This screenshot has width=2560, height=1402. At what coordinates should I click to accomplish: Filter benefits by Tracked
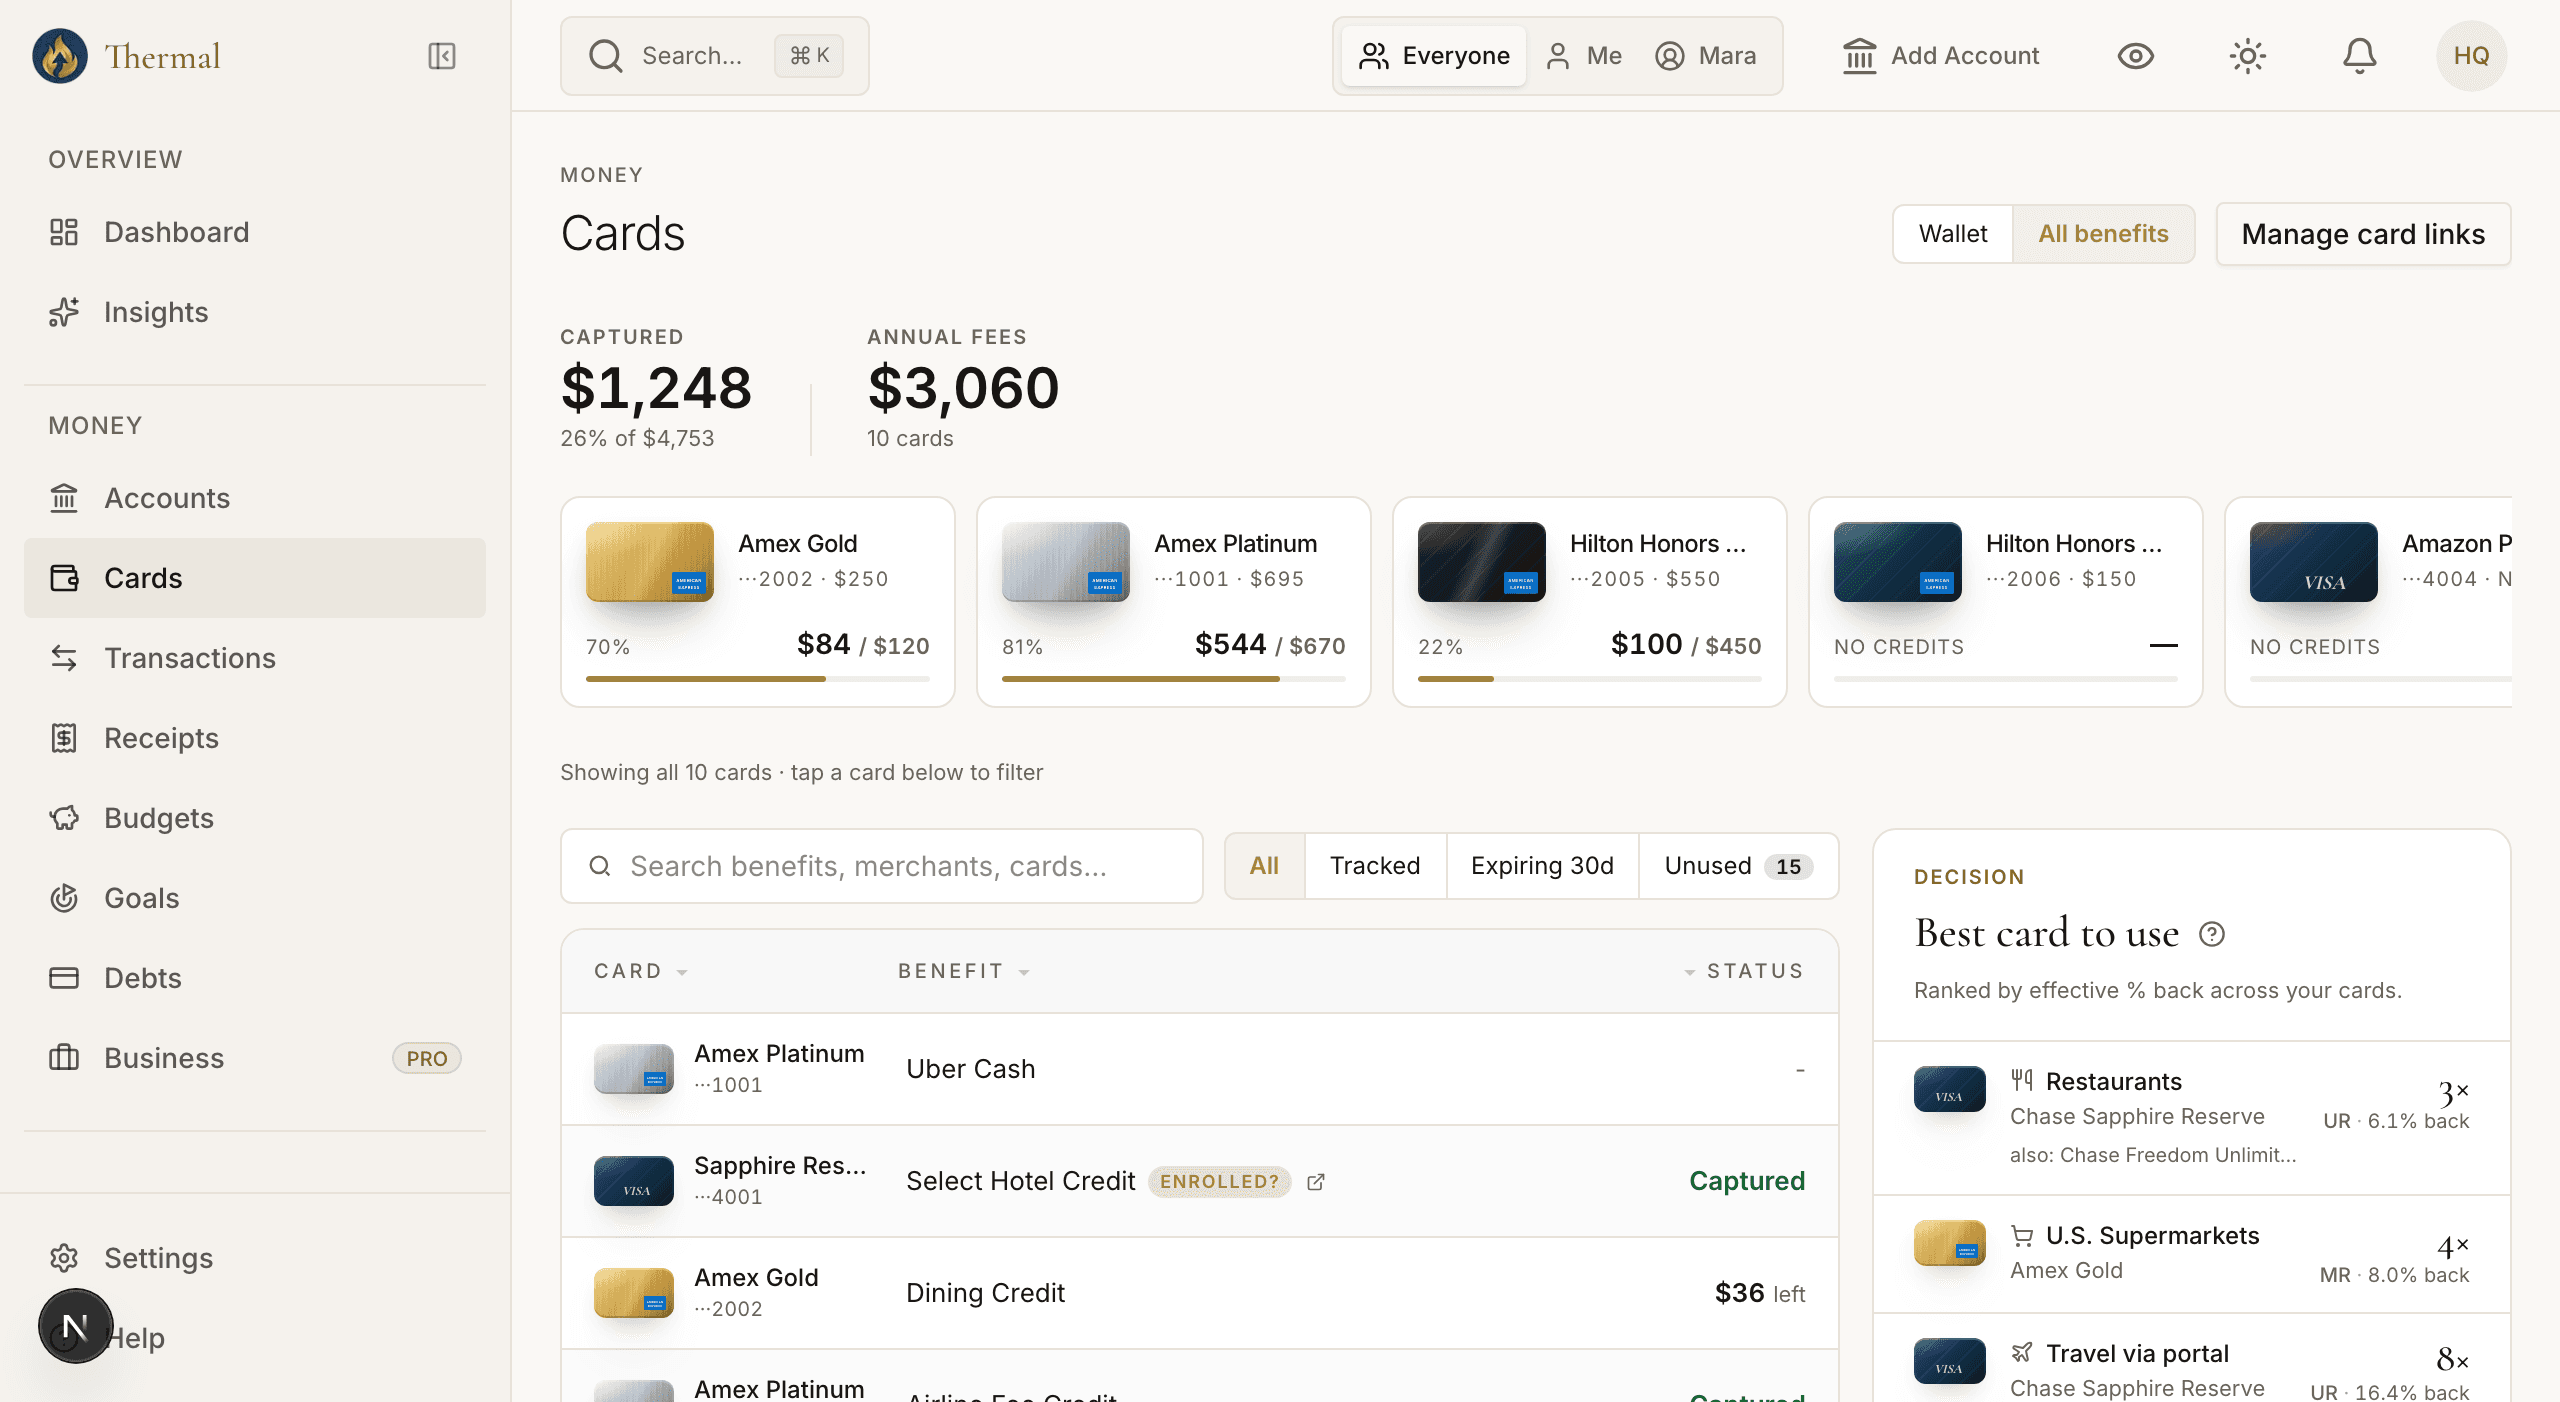[1375, 866]
